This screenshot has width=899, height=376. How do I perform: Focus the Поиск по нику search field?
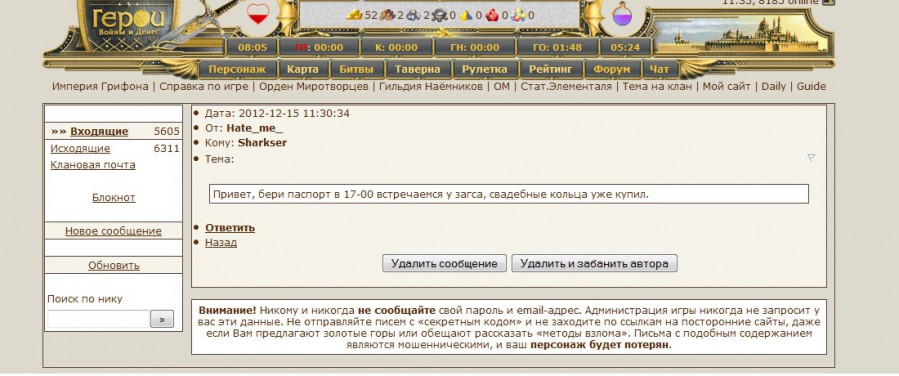98,319
